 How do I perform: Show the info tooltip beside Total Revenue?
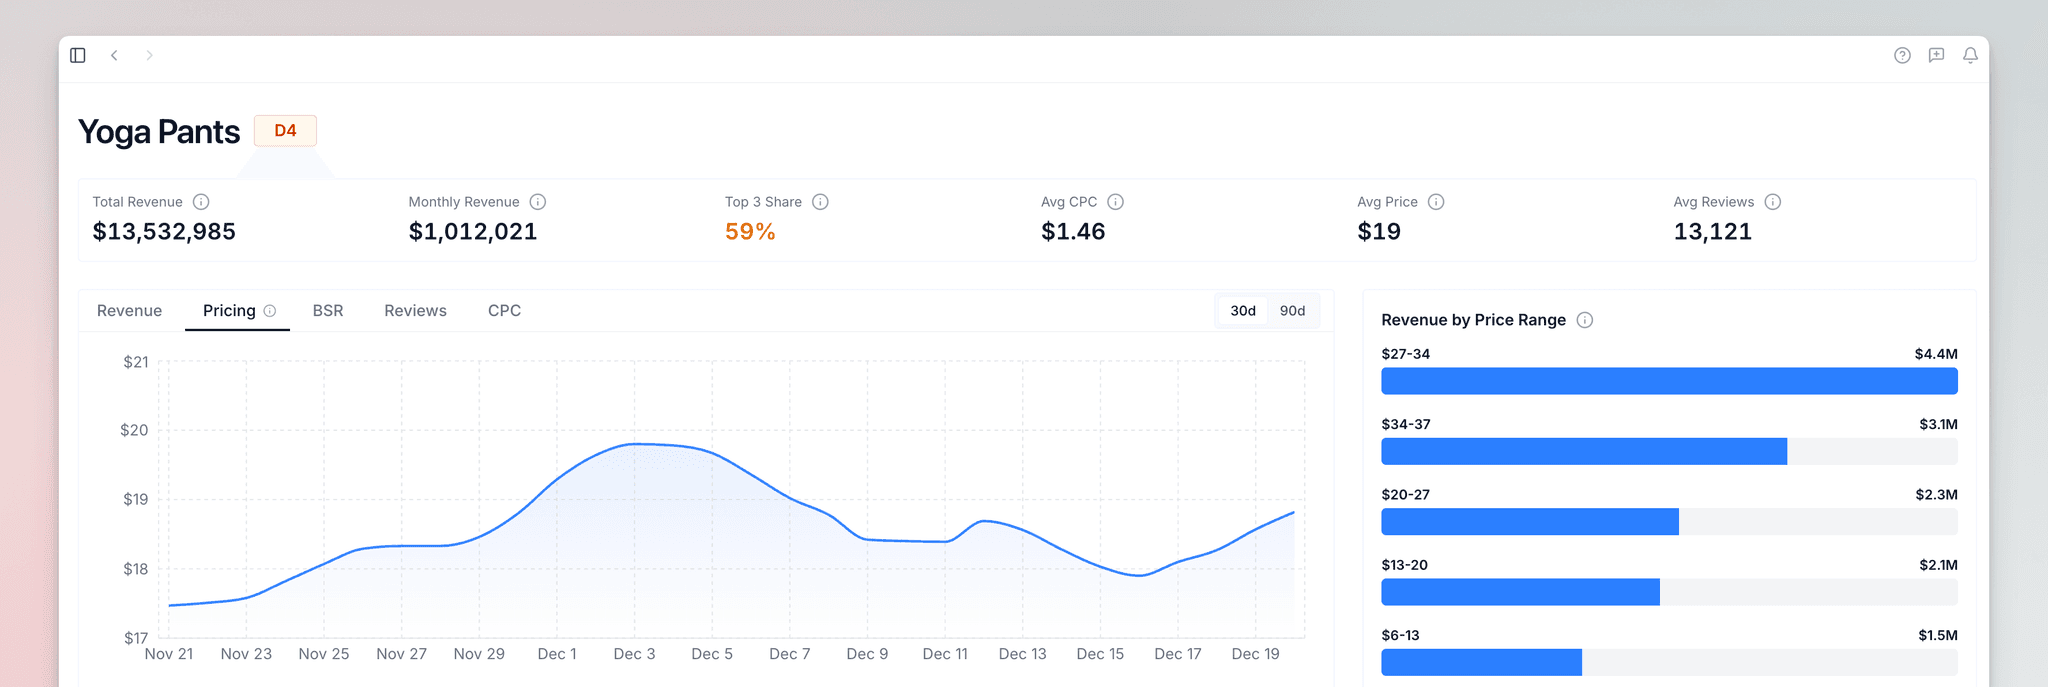[201, 202]
